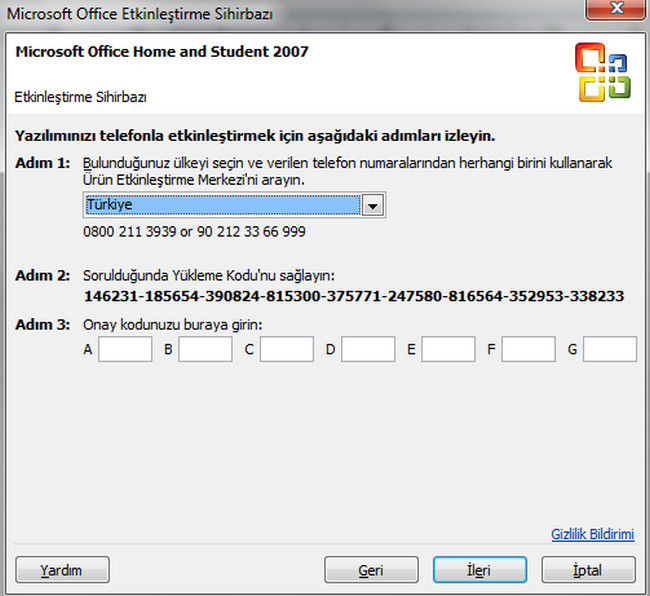Click the Adım 2 label
The image size is (650, 596).
43,275
